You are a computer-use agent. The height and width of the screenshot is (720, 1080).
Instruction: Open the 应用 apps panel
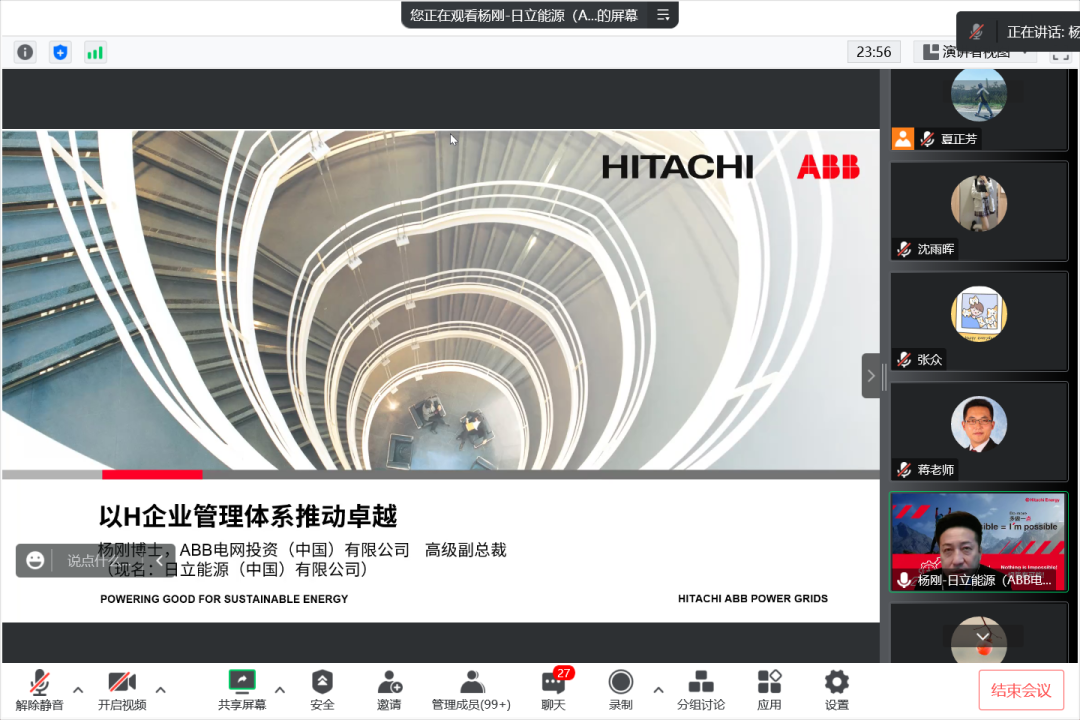click(x=769, y=690)
